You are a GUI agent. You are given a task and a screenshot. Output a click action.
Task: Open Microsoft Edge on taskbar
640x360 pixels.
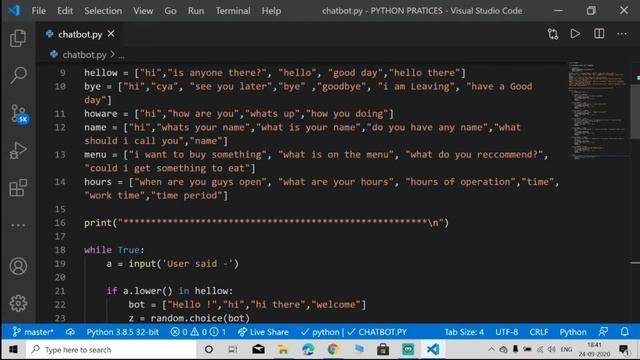click(308, 350)
